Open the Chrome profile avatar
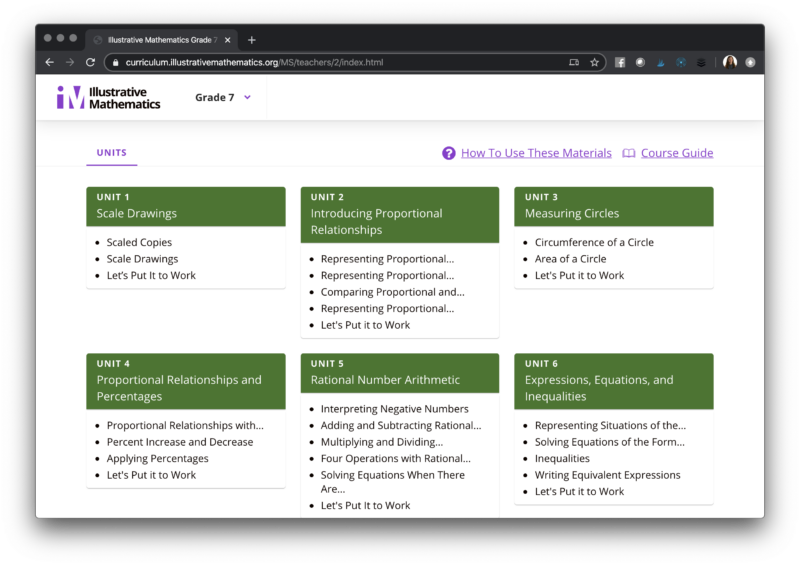The width and height of the screenshot is (800, 565). [730, 62]
